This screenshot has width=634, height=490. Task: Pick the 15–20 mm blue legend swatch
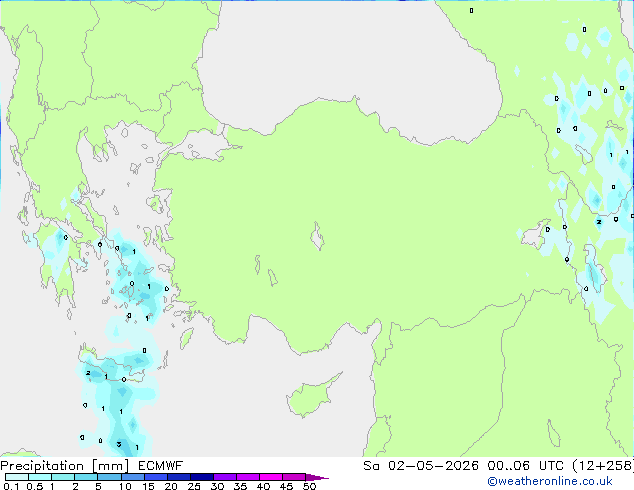point(155,477)
